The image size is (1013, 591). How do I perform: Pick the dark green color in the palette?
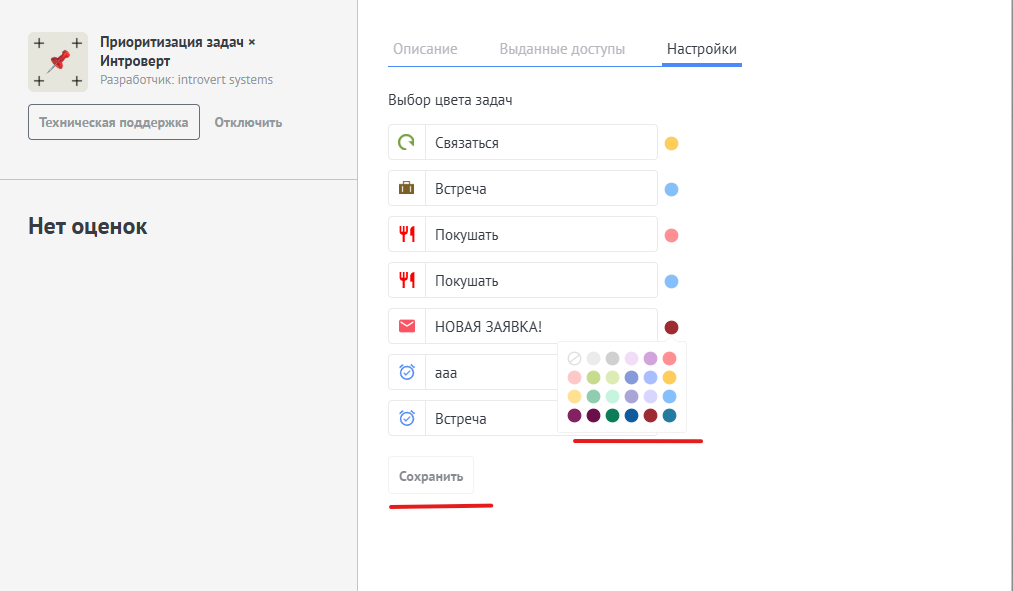coord(612,415)
